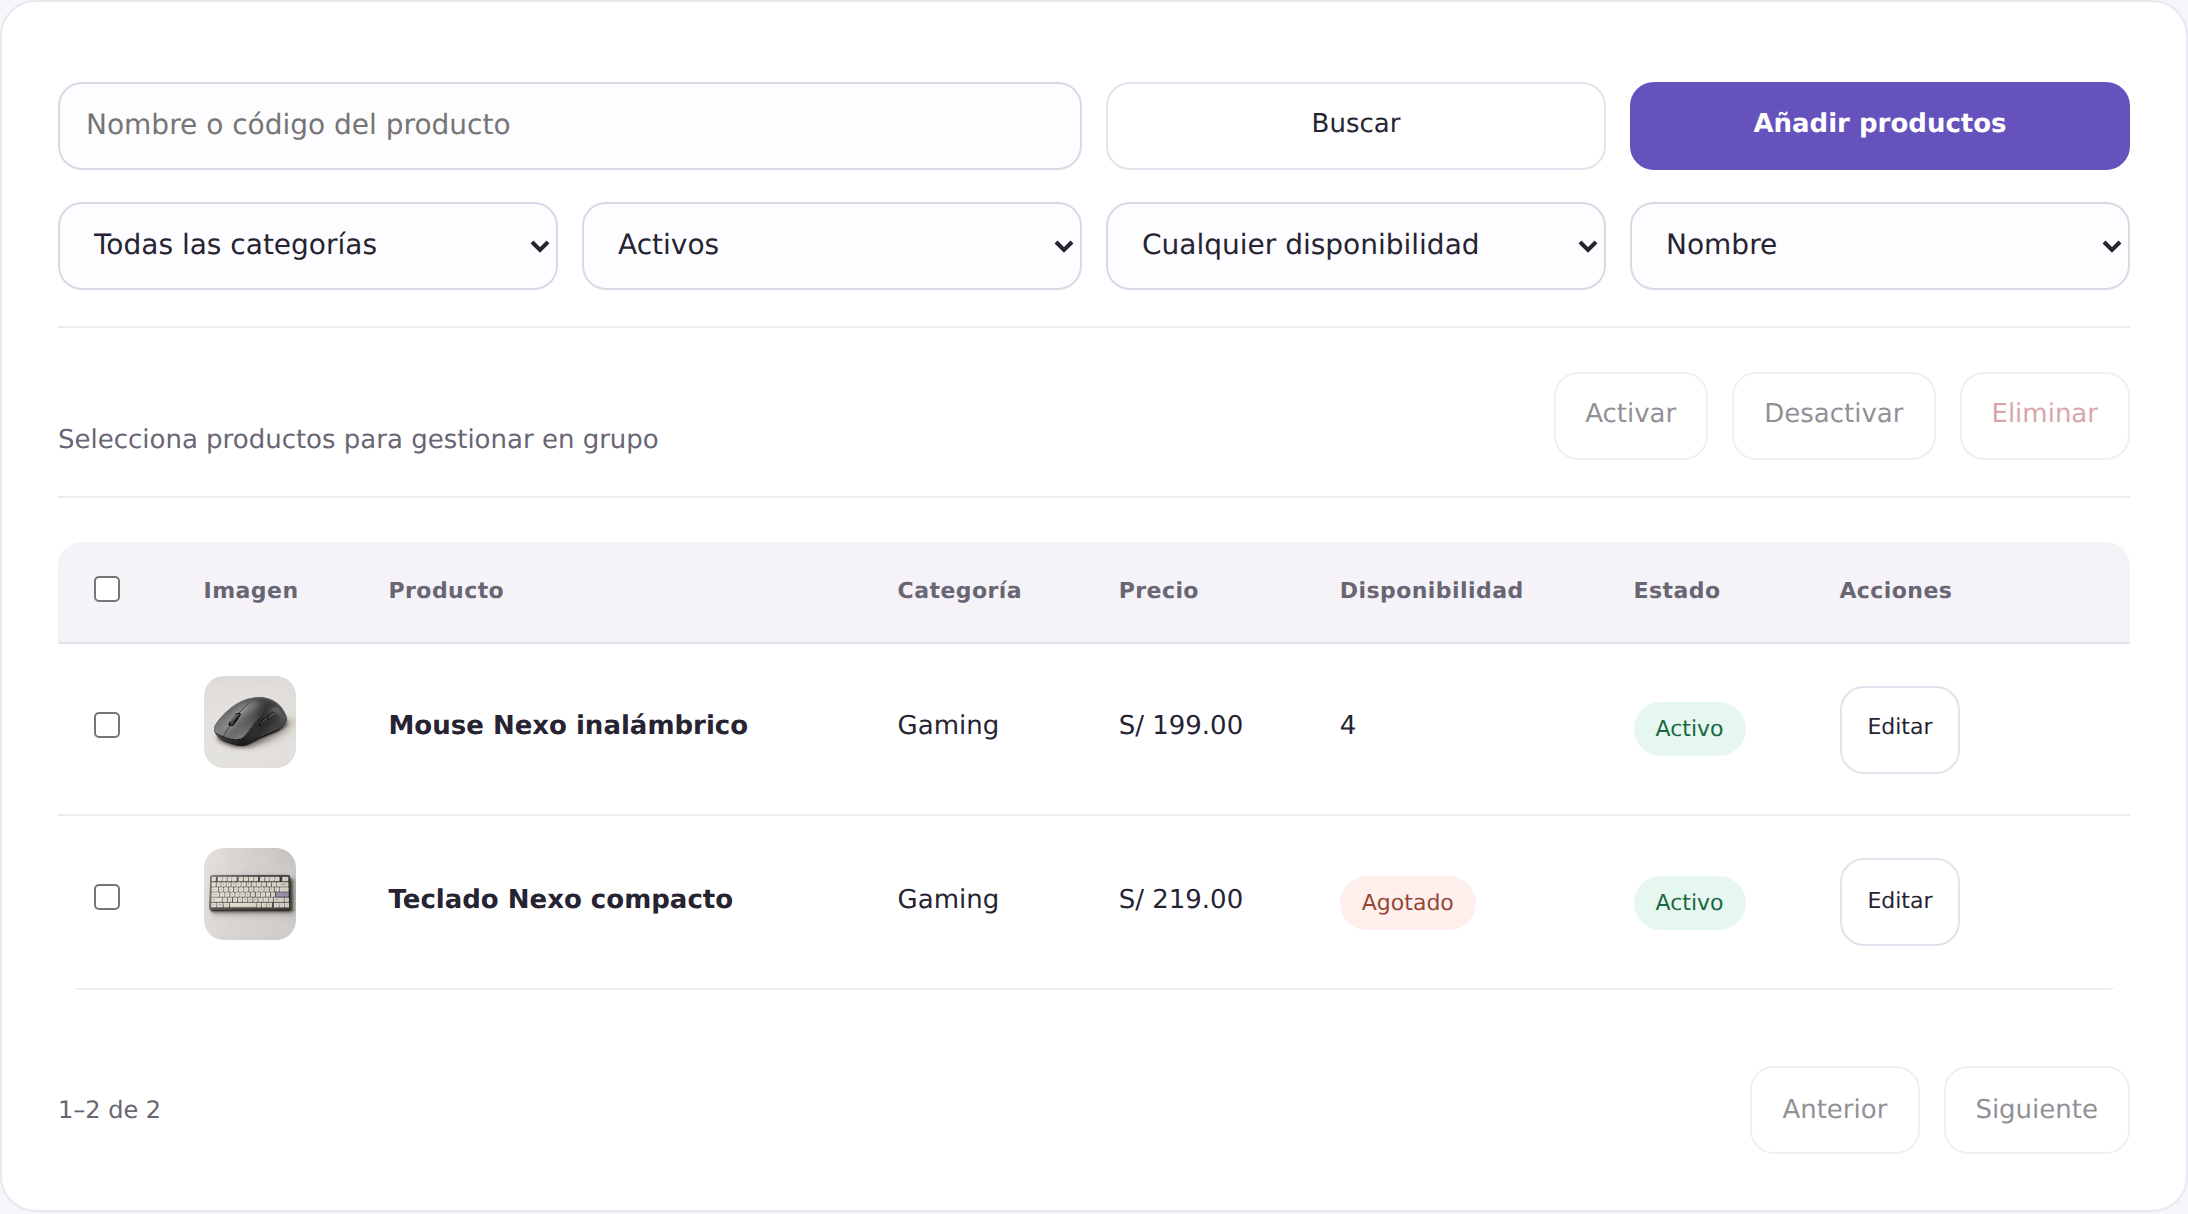This screenshot has width=2188, height=1214.
Task: Click Gaming category in Teclado Nexo row
Action: (948, 899)
